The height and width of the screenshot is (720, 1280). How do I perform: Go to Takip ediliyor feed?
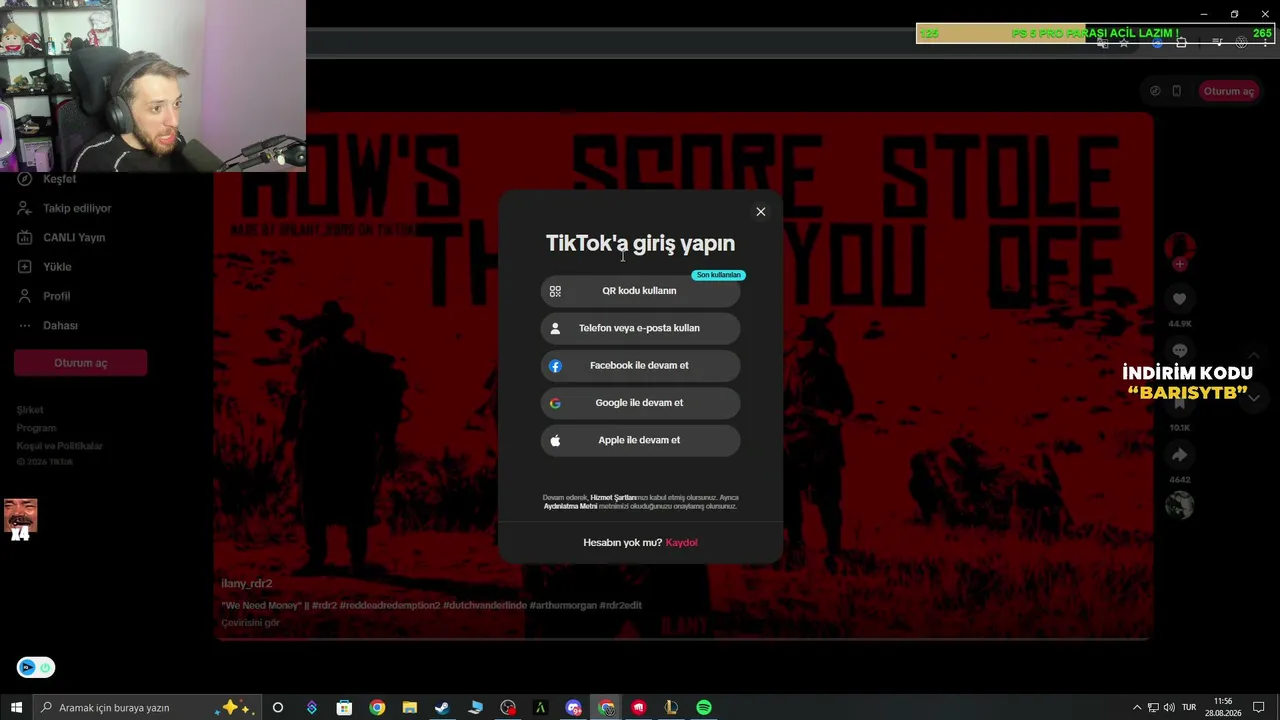pos(77,208)
